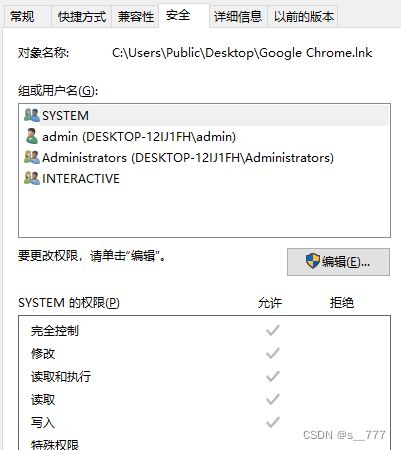Click the object name path text
401x450 pixels.
[242, 53]
